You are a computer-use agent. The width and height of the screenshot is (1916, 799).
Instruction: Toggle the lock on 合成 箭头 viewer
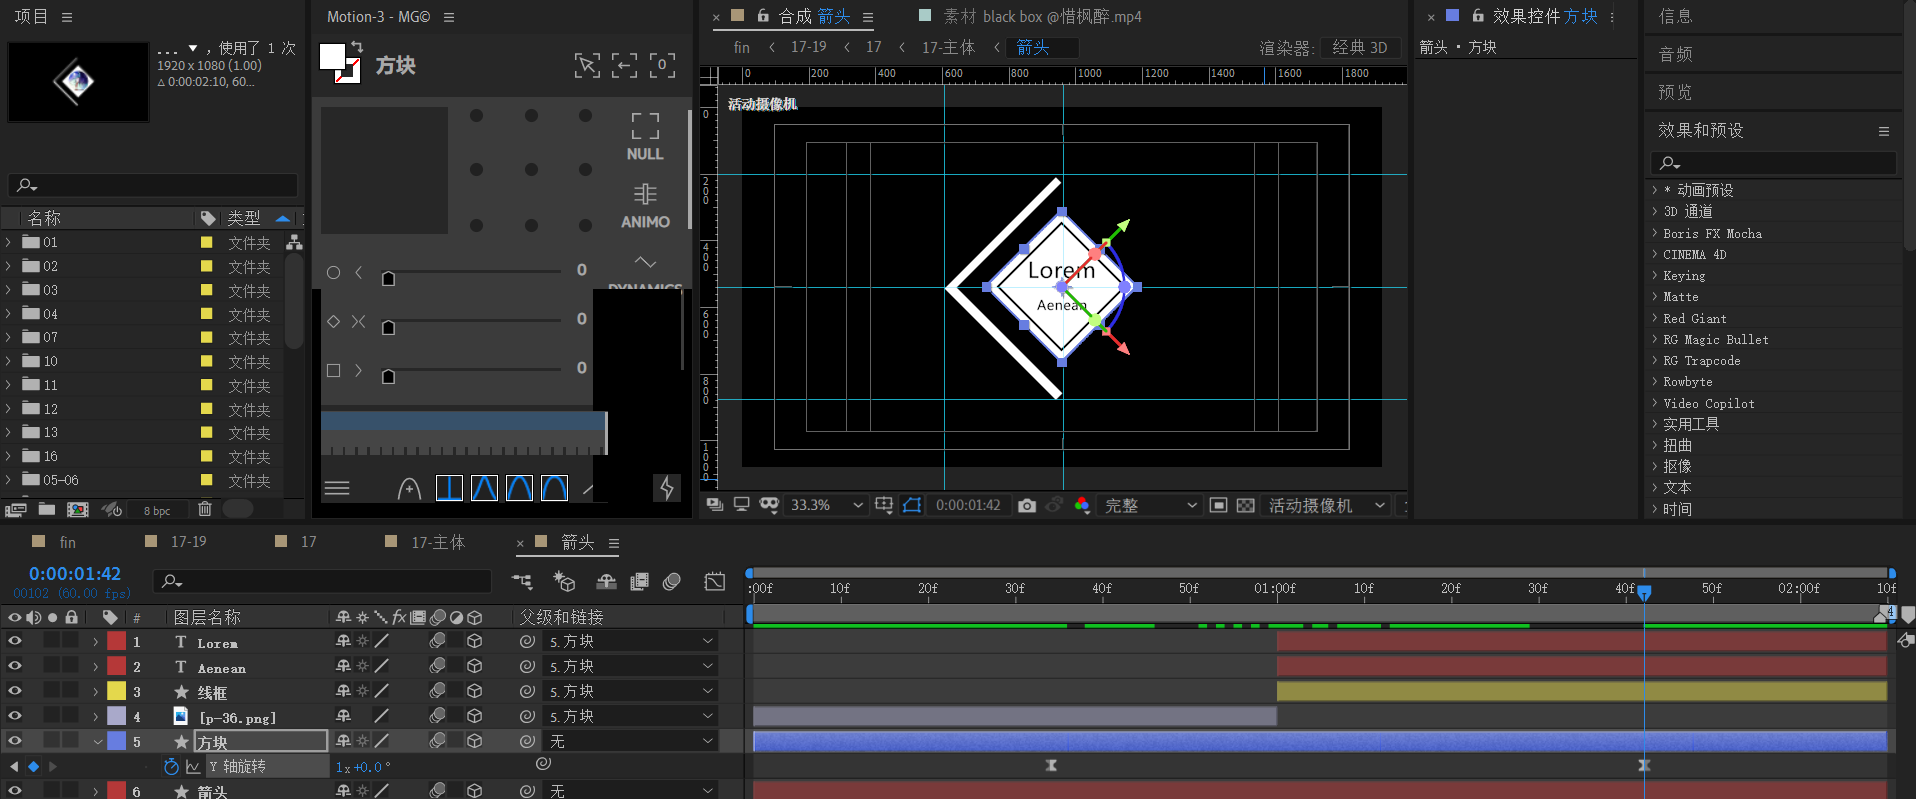[763, 16]
